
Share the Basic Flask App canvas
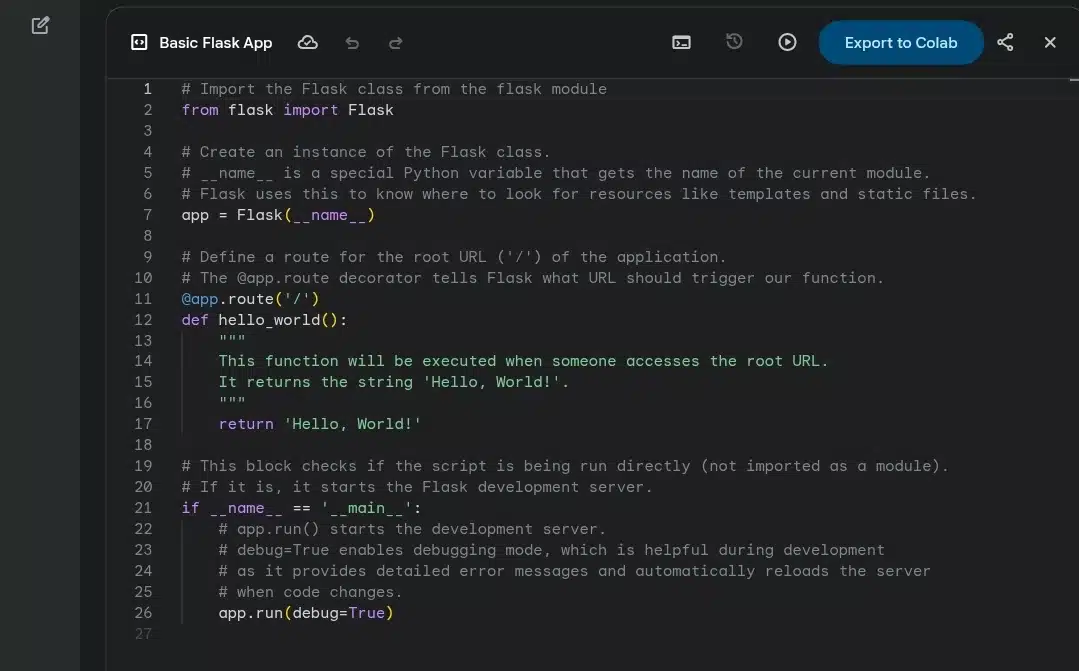tap(1005, 43)
